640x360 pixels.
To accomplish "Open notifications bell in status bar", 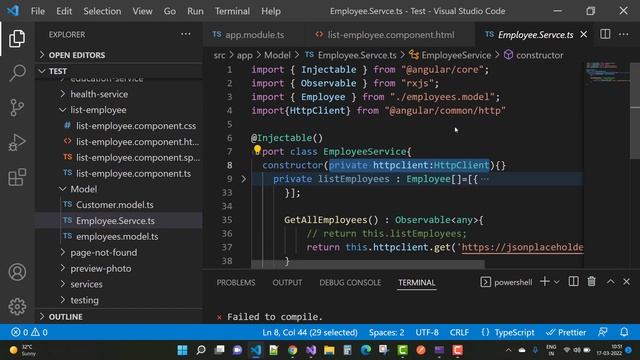I will click(x=624, y=332).
